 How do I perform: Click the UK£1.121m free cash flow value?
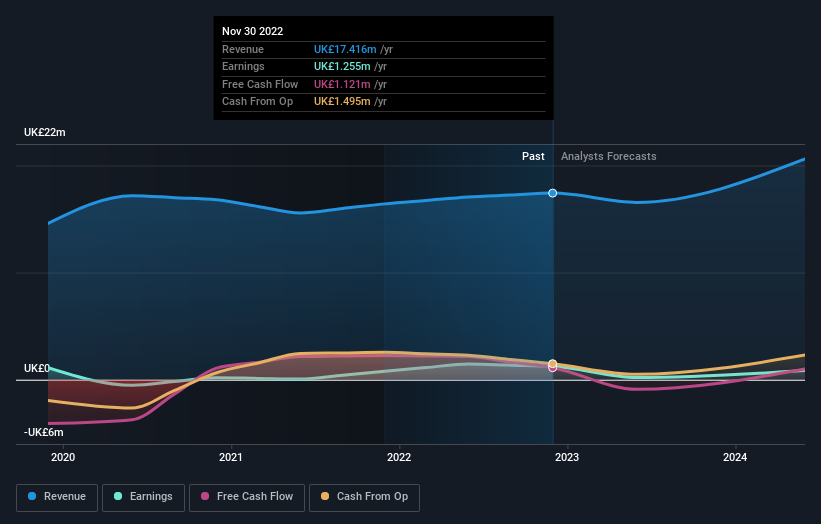click(x=342, y=84)
